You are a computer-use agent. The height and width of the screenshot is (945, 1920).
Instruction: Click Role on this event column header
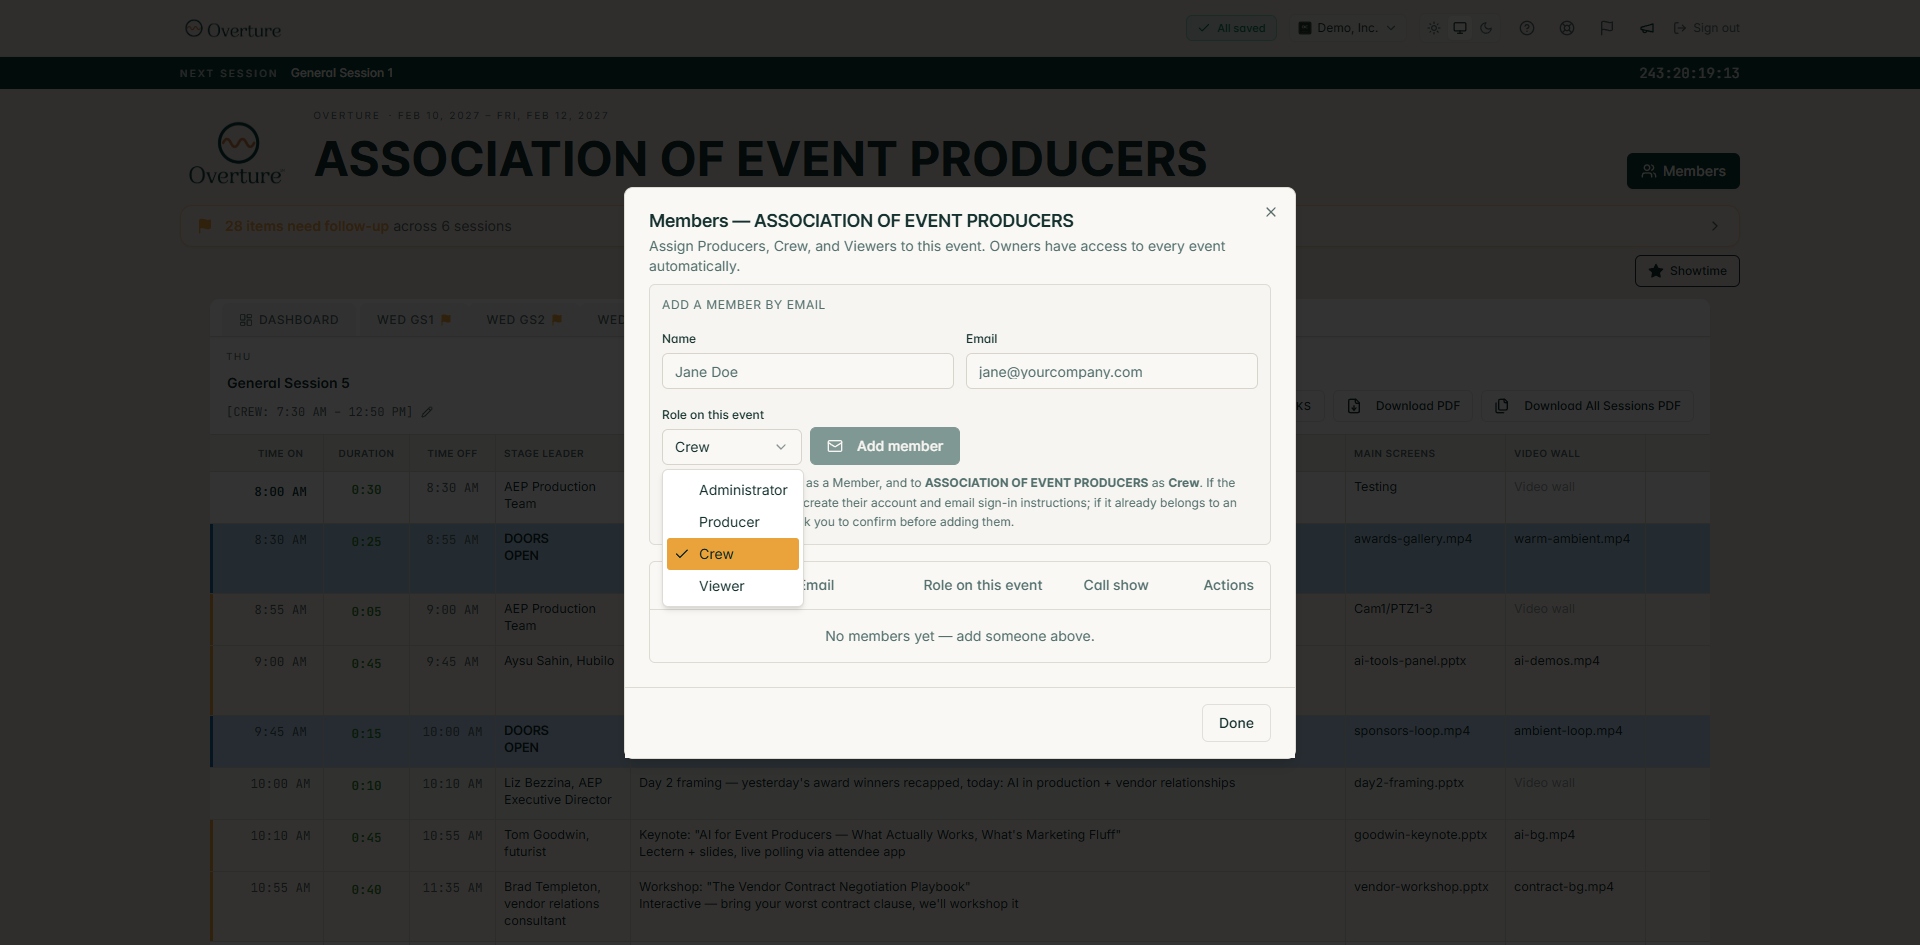982,585
